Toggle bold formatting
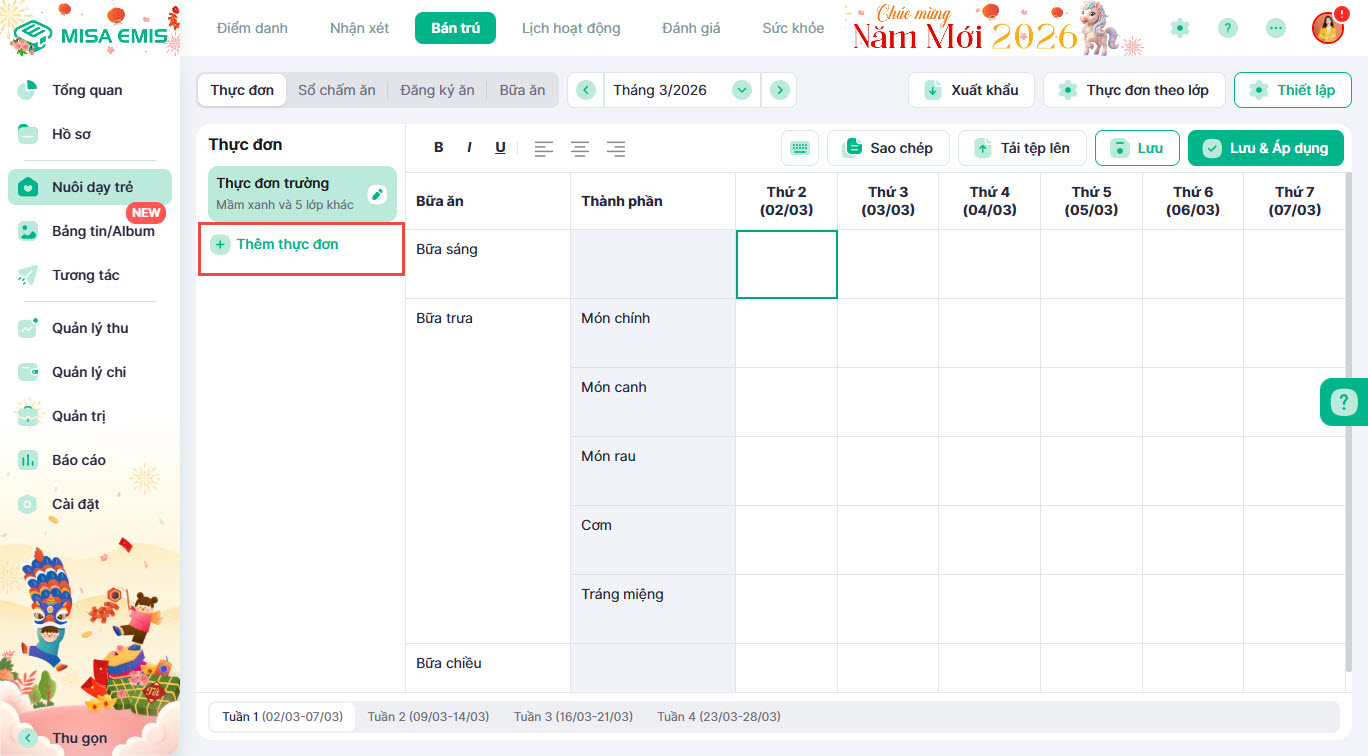The image size is (1368, 756). pyautogui.click(x=438, y=148)
